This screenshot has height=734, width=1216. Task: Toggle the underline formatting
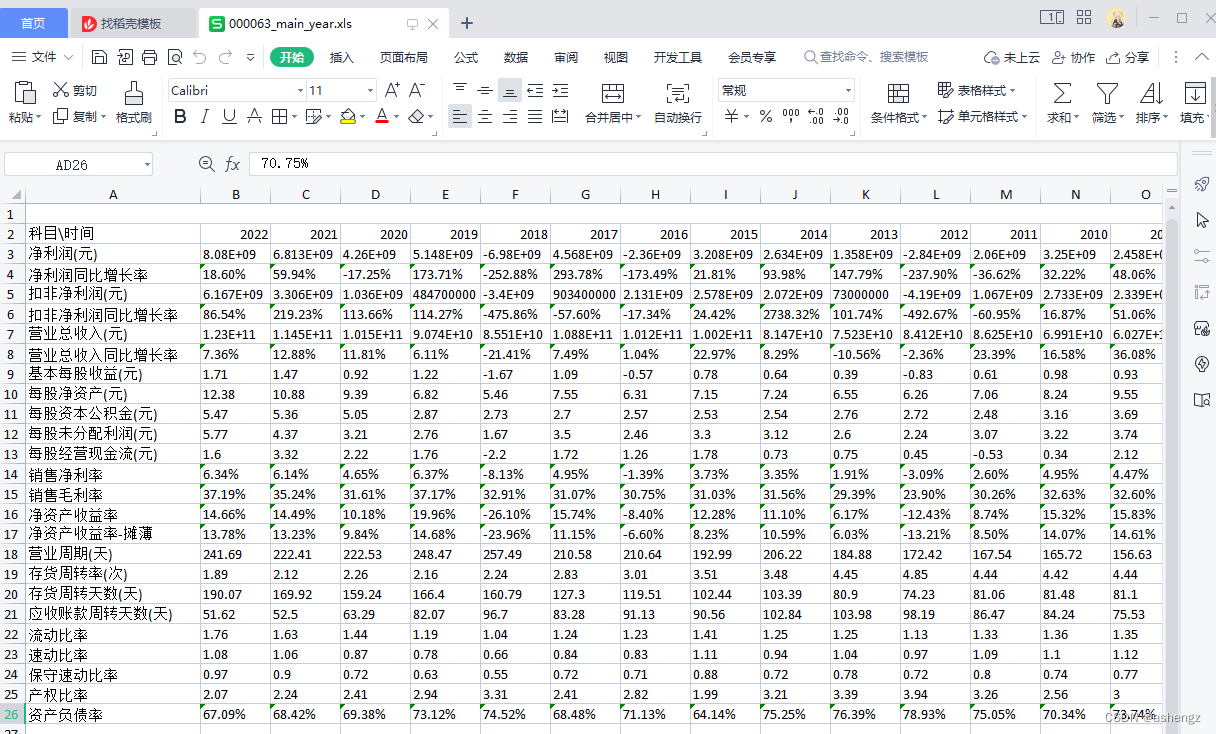230,115
